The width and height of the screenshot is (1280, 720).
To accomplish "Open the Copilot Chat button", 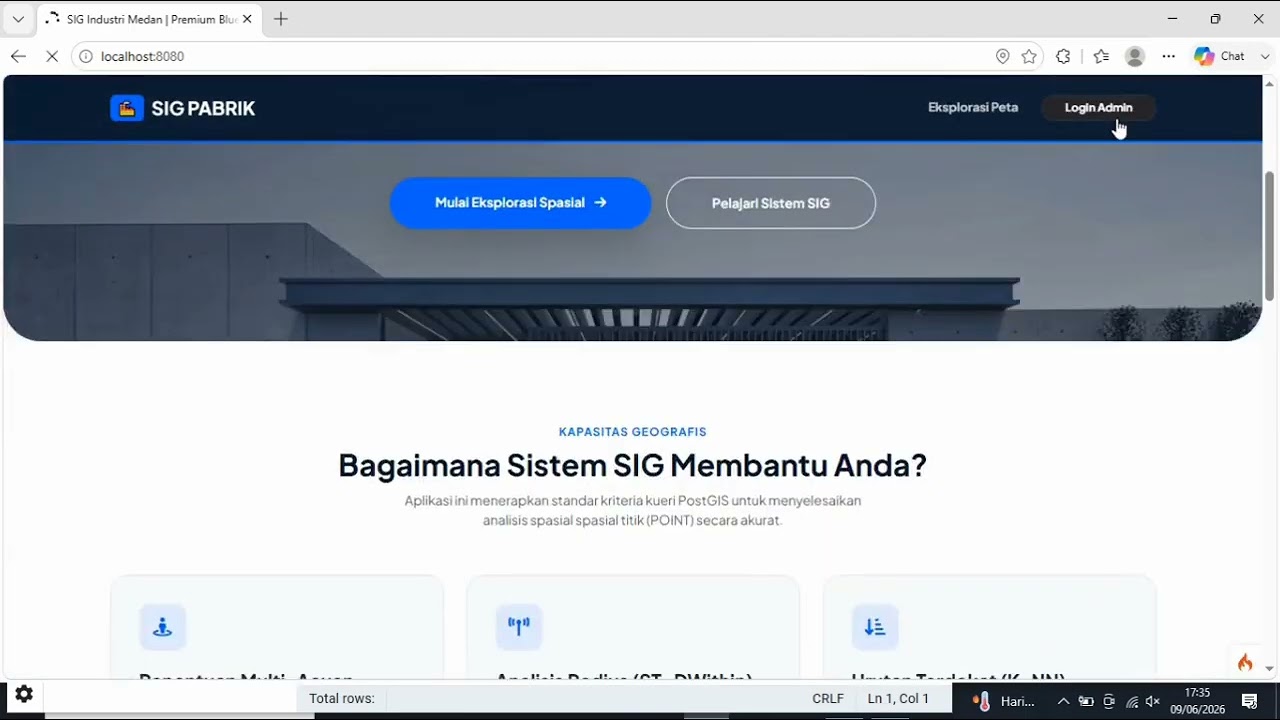I will 1220,56.
